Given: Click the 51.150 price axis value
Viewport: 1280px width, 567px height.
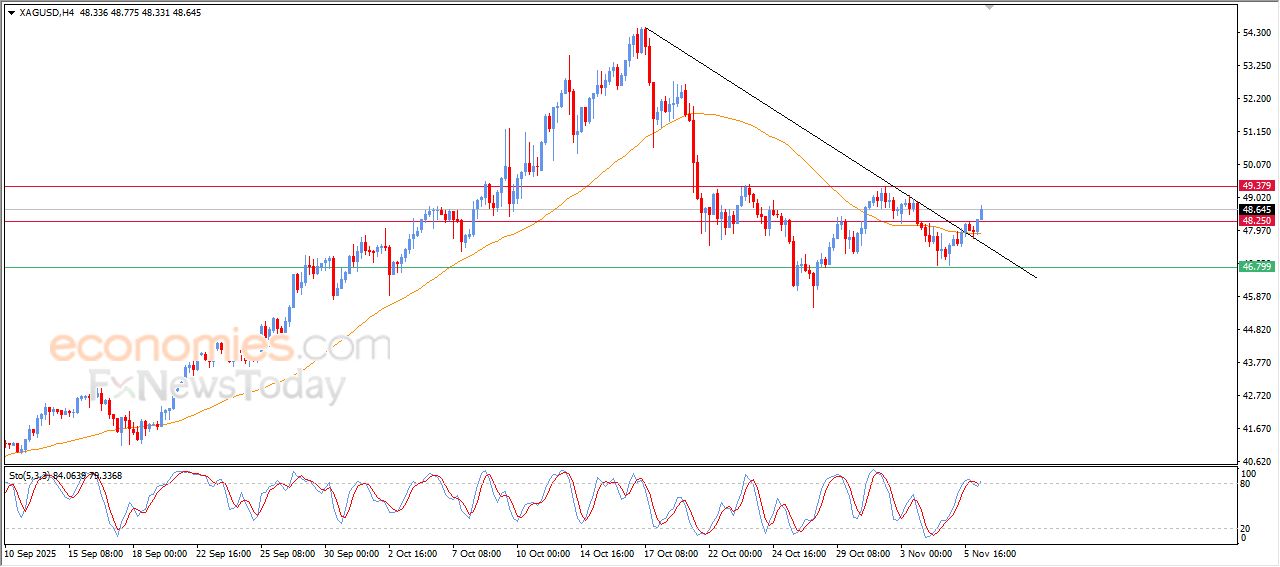Looking at the screenshot, I should [1257, 132].
